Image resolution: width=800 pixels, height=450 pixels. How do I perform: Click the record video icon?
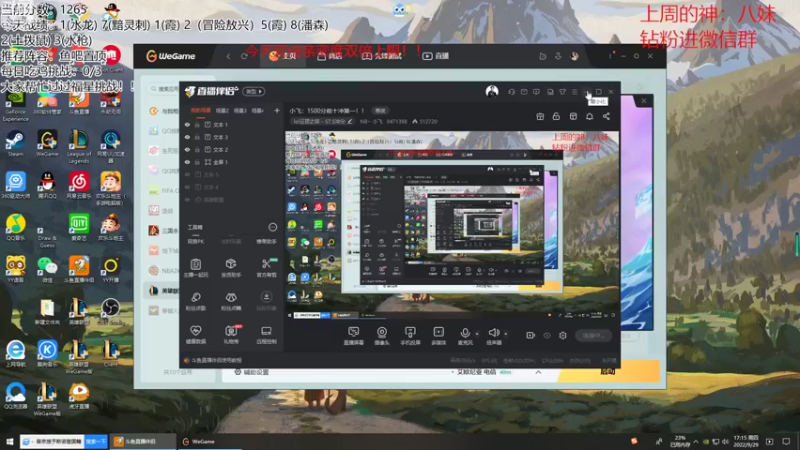(531, 335)
